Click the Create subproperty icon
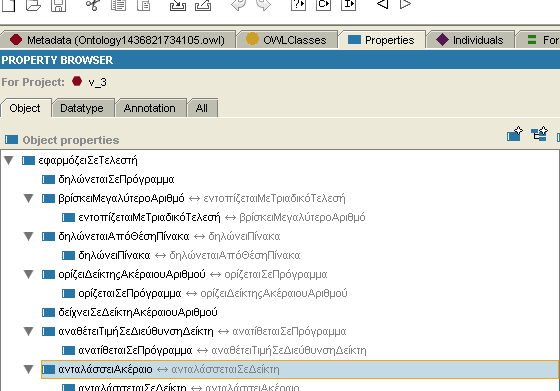Image resolution: width=560 pixels, height=391 pixels. tap(540, 134)
